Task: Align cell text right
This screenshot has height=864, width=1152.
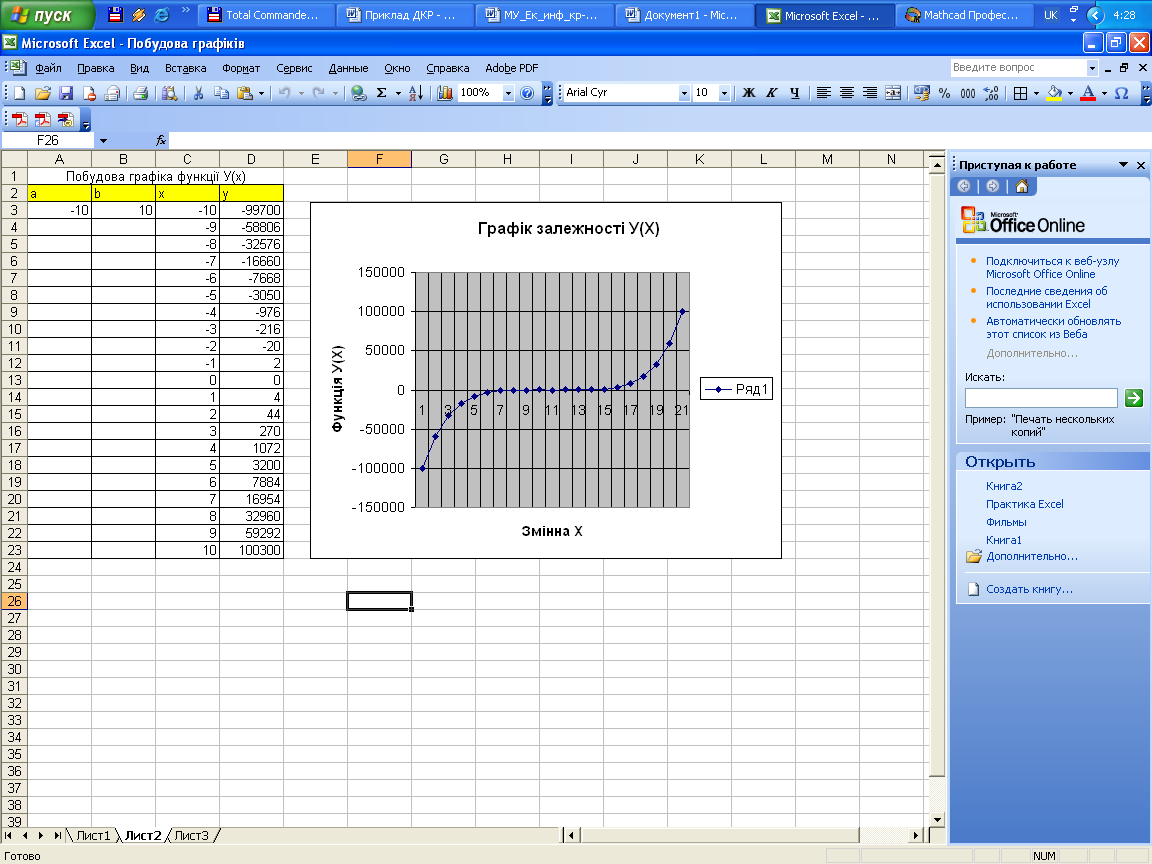Action: (870, 93)
